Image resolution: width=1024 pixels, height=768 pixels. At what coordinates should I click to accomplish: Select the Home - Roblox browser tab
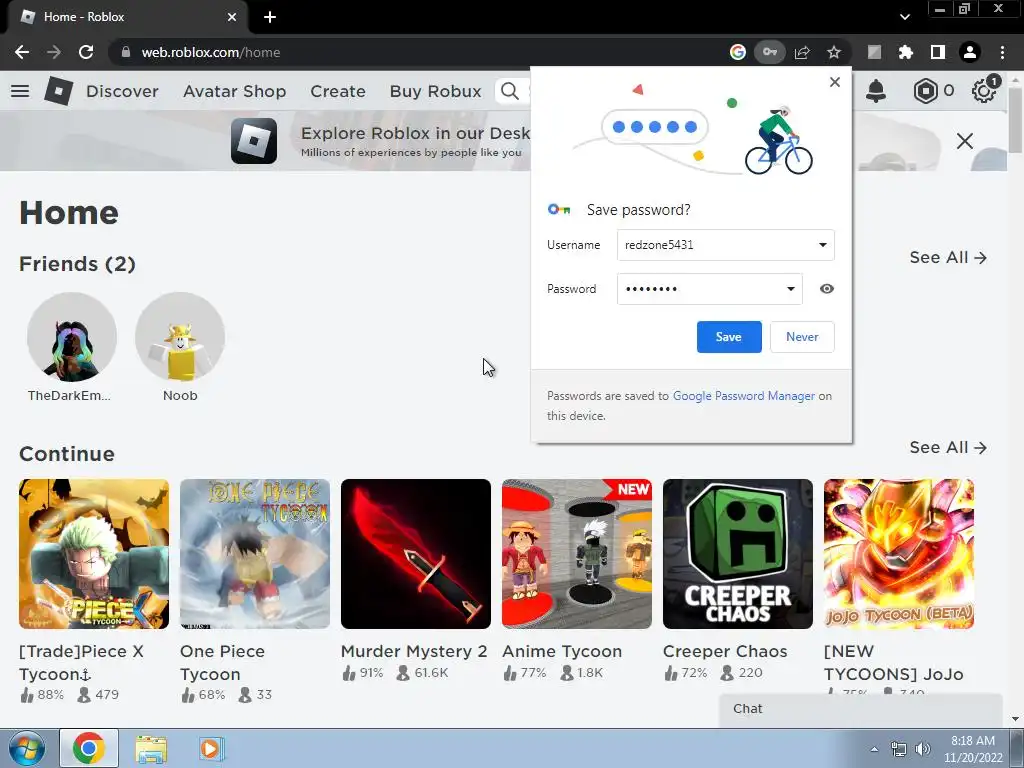pyautogui.click(x=127, y=18)
